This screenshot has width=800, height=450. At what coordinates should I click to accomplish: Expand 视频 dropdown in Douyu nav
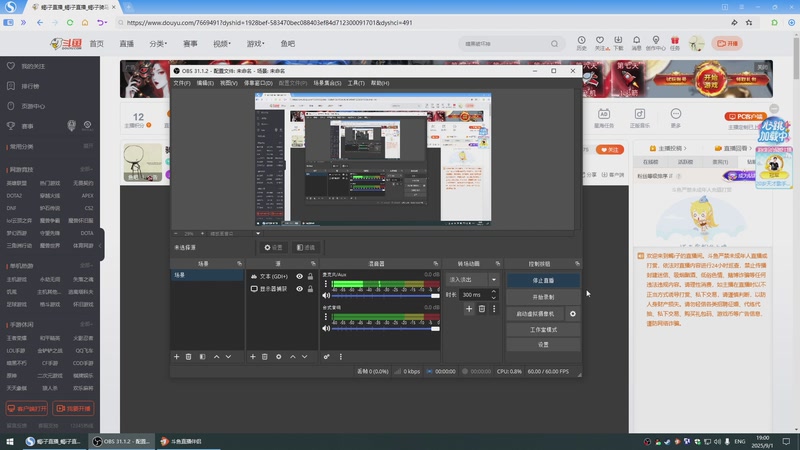tap(222, 44)
